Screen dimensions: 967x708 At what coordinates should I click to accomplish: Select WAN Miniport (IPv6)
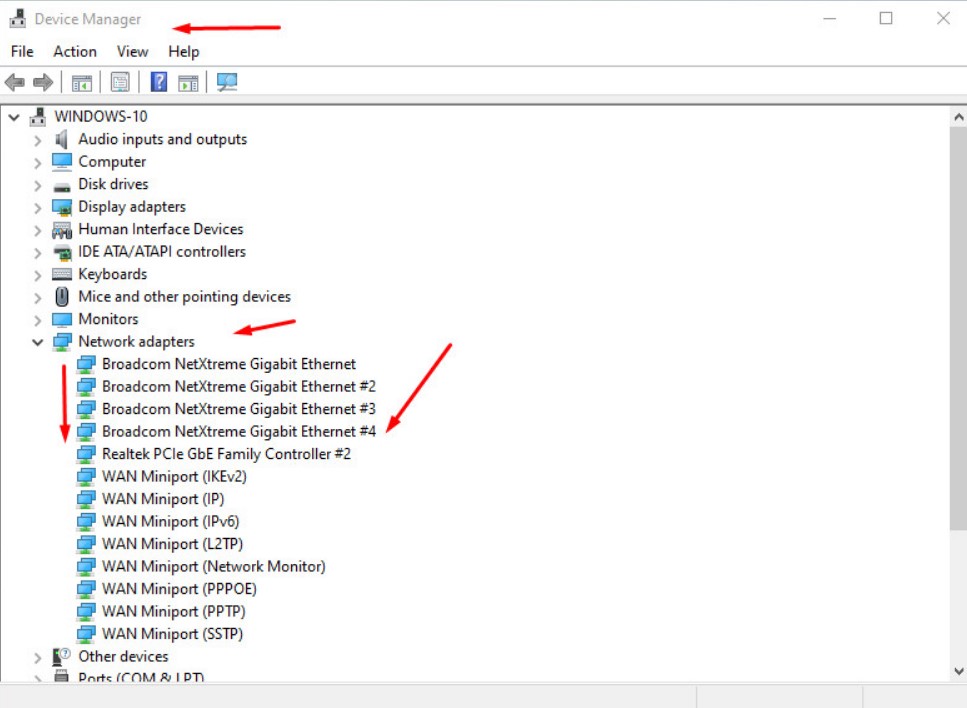(x=170, y=521)
